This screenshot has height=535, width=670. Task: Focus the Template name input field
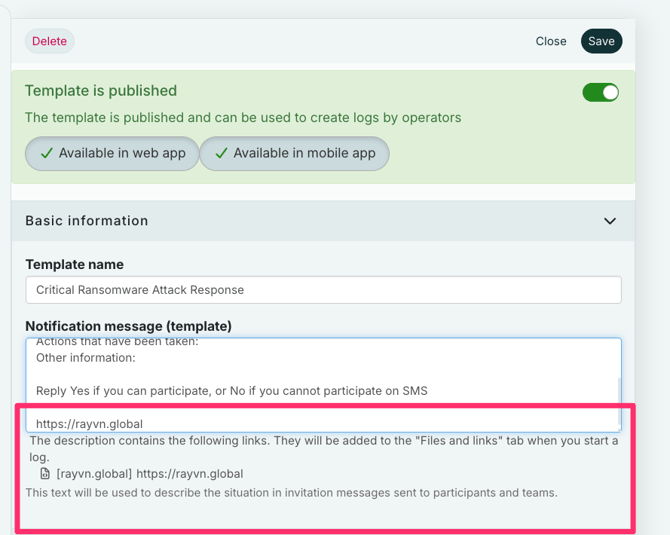tap(323, 290)
